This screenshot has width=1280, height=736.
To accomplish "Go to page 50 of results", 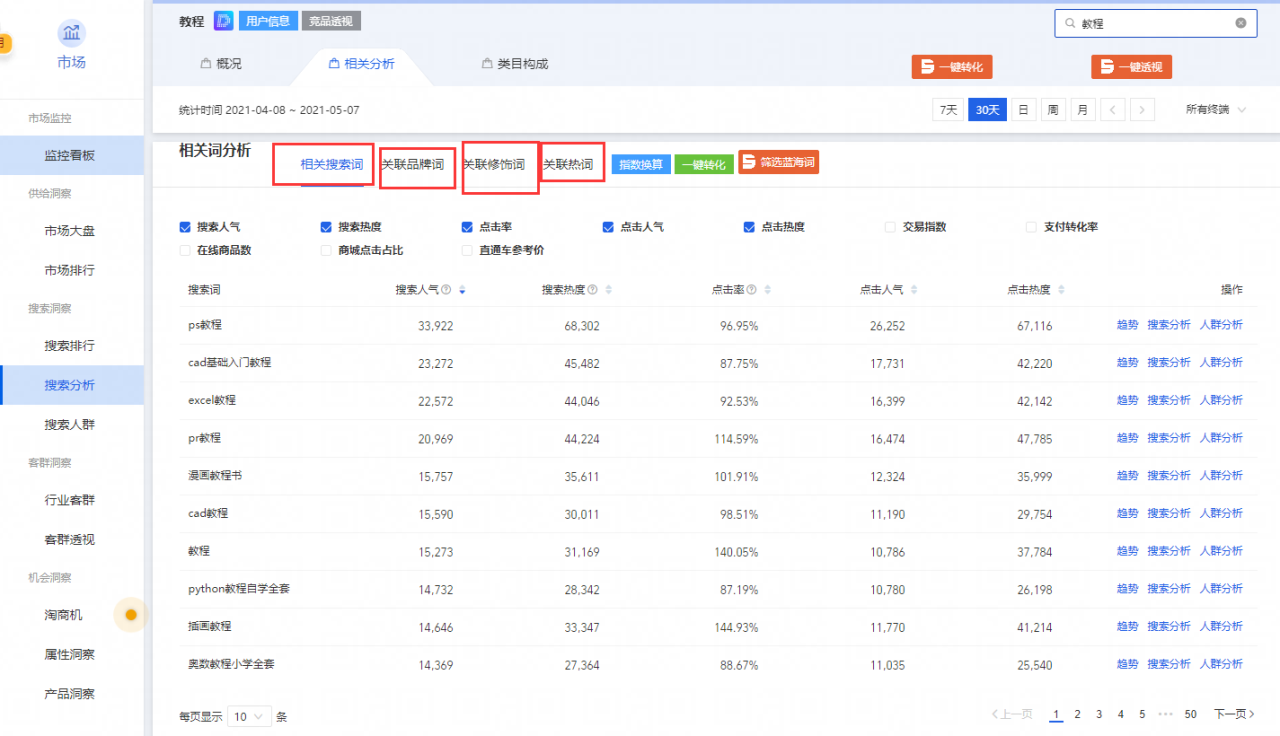I will 1190,714.
